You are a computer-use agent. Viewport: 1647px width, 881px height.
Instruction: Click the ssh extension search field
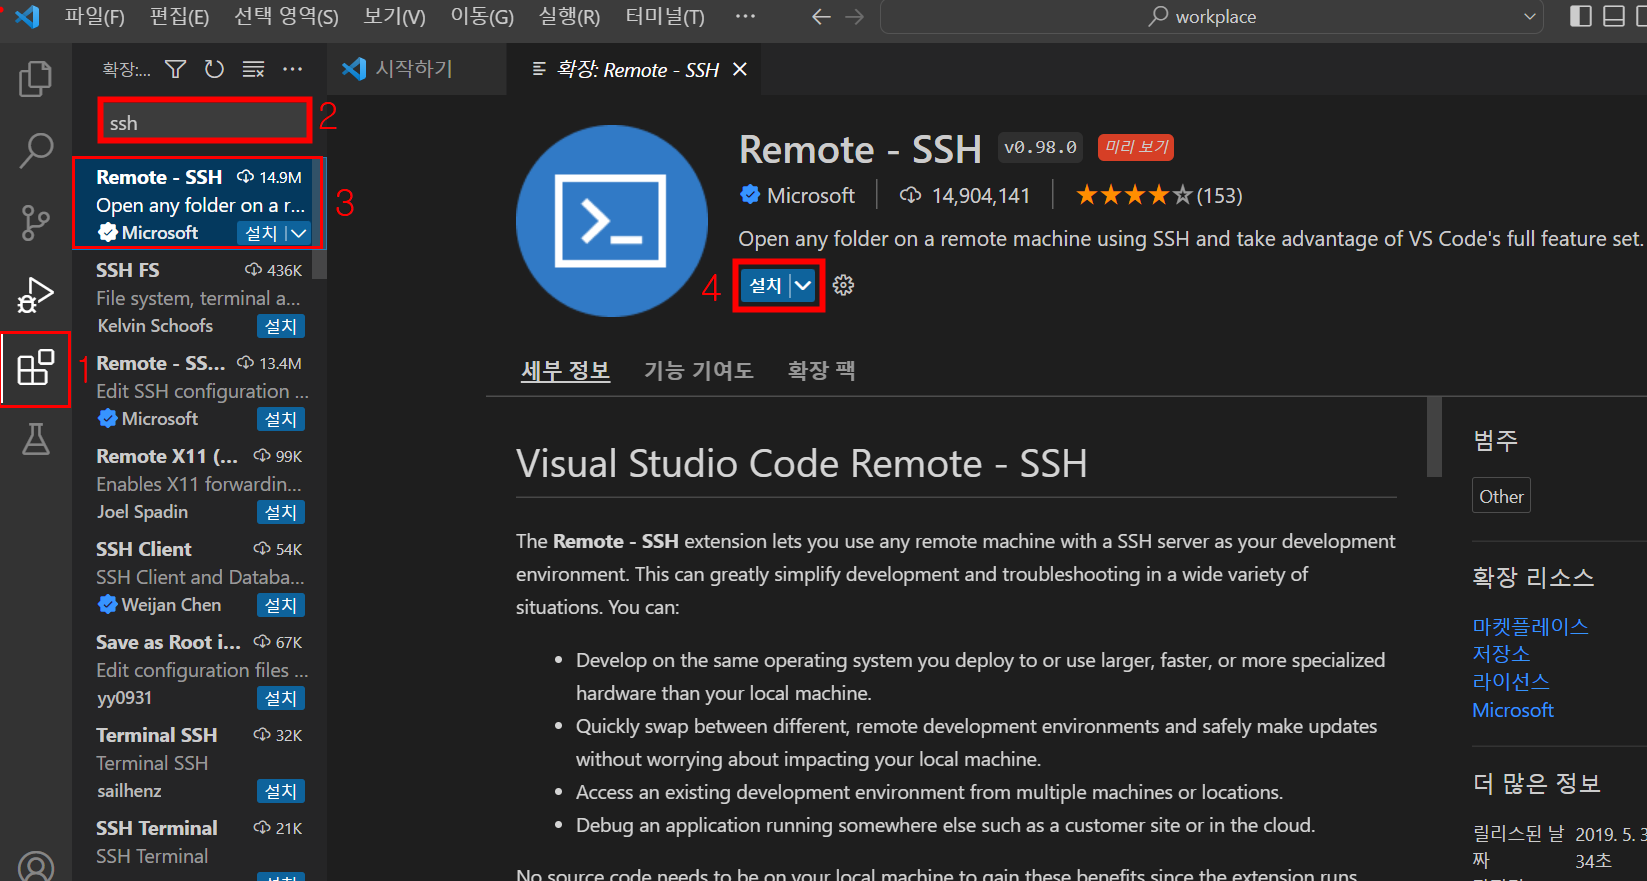coord(205,122)
